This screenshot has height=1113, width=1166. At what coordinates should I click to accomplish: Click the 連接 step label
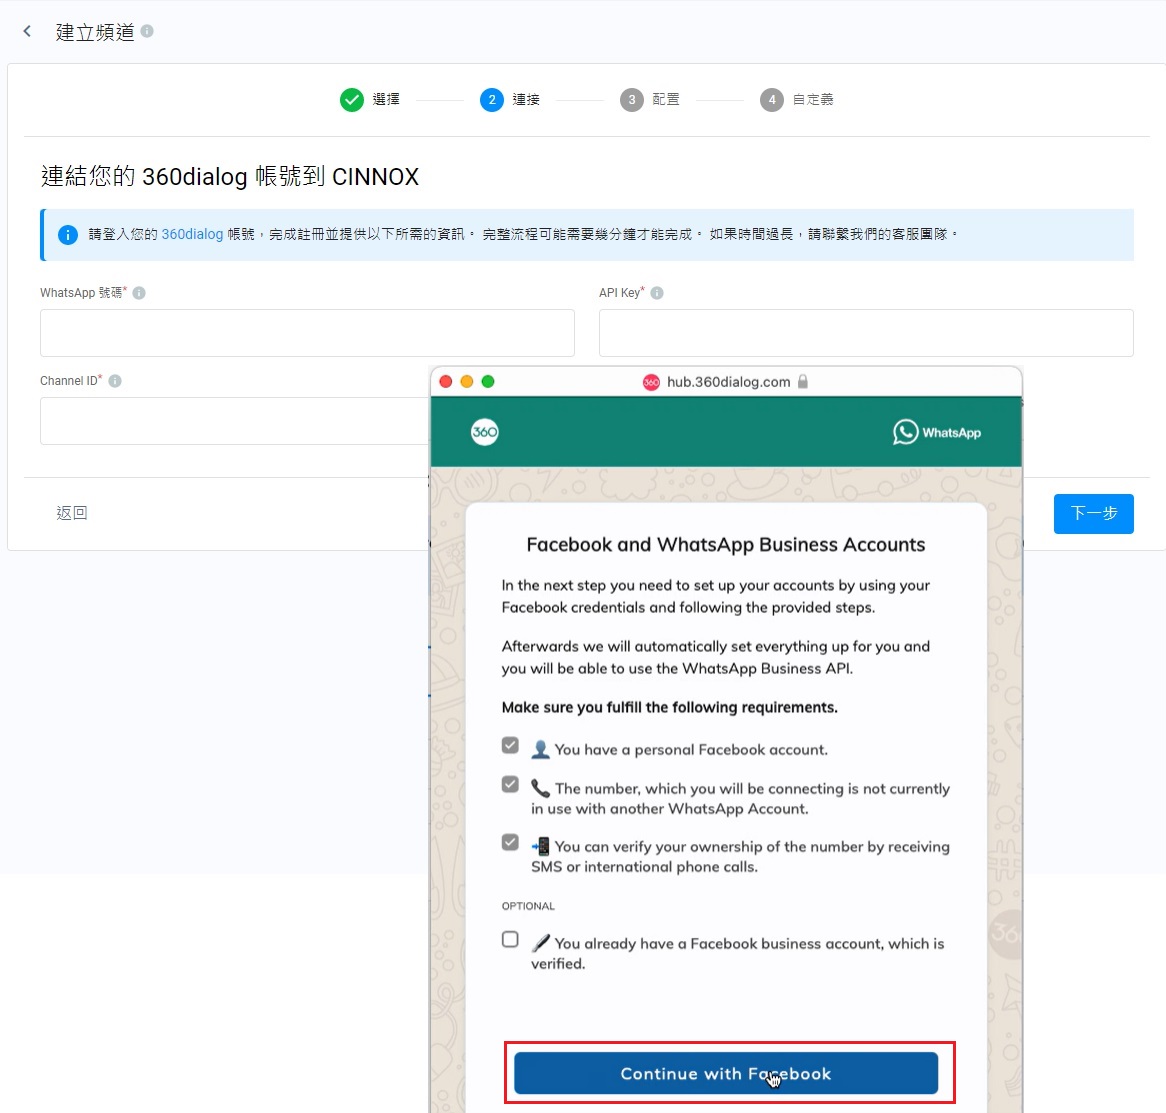coord(526,100)
